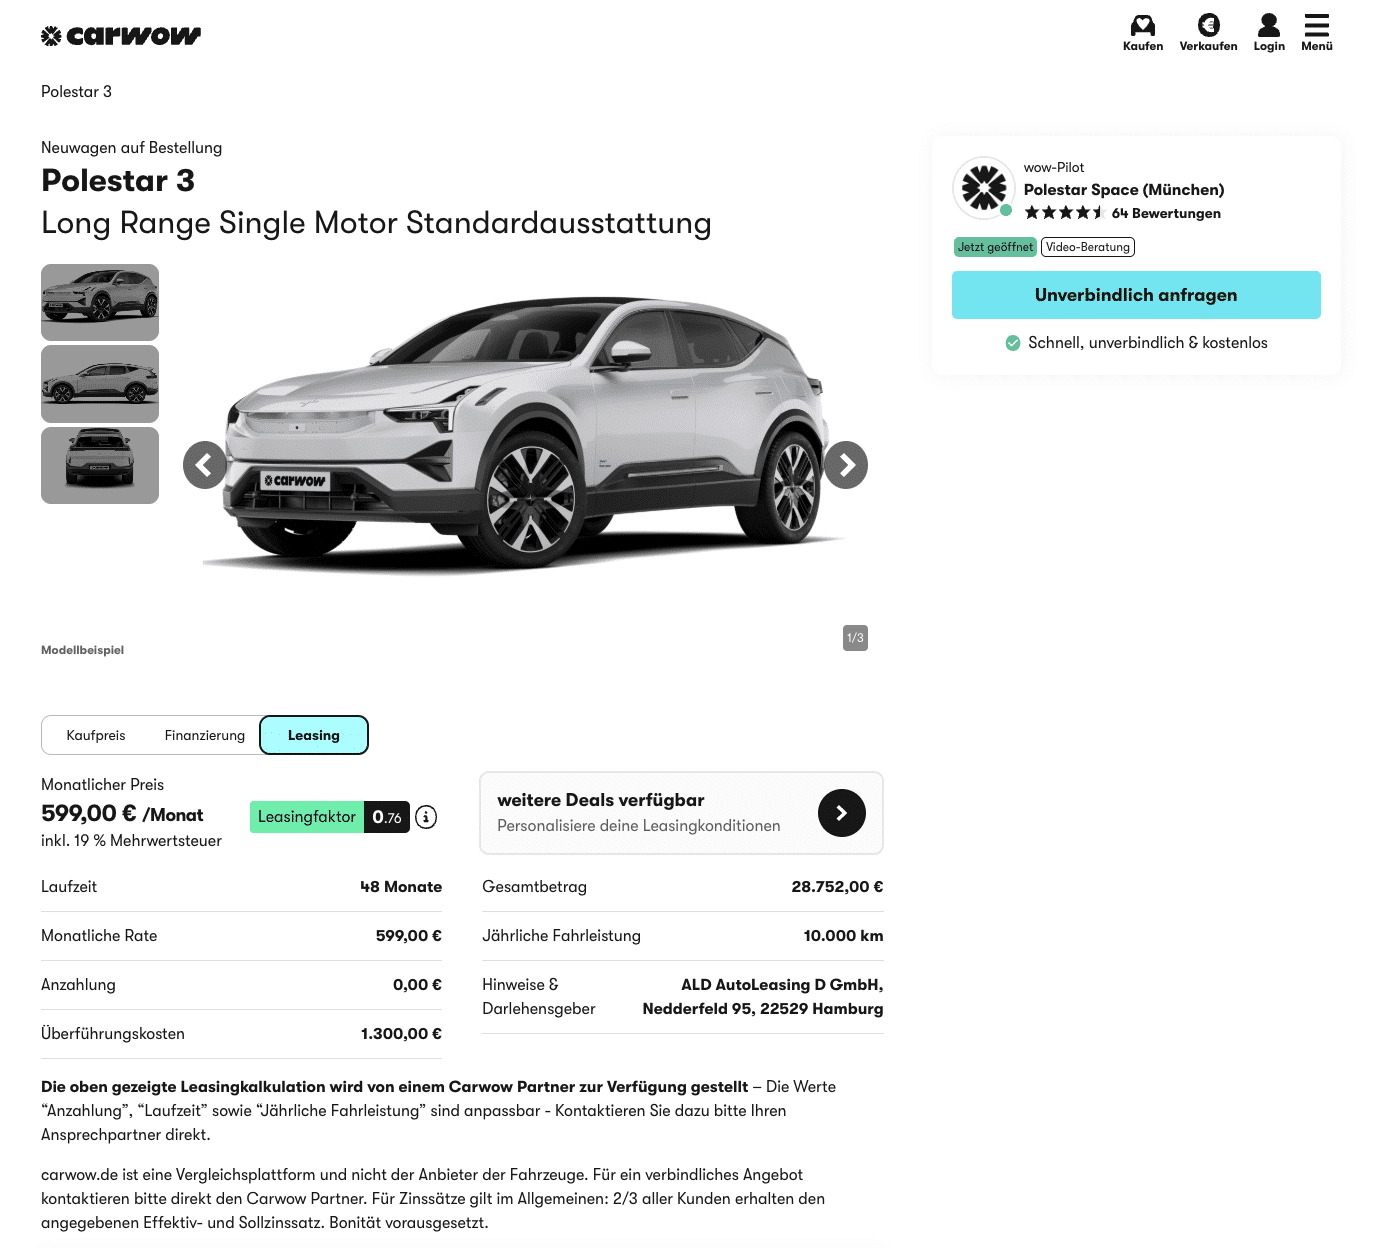Viewport: 1382px width, 1248px height.
Task: Open the 64 Bewertungen reviews link
Action: 1166,213
